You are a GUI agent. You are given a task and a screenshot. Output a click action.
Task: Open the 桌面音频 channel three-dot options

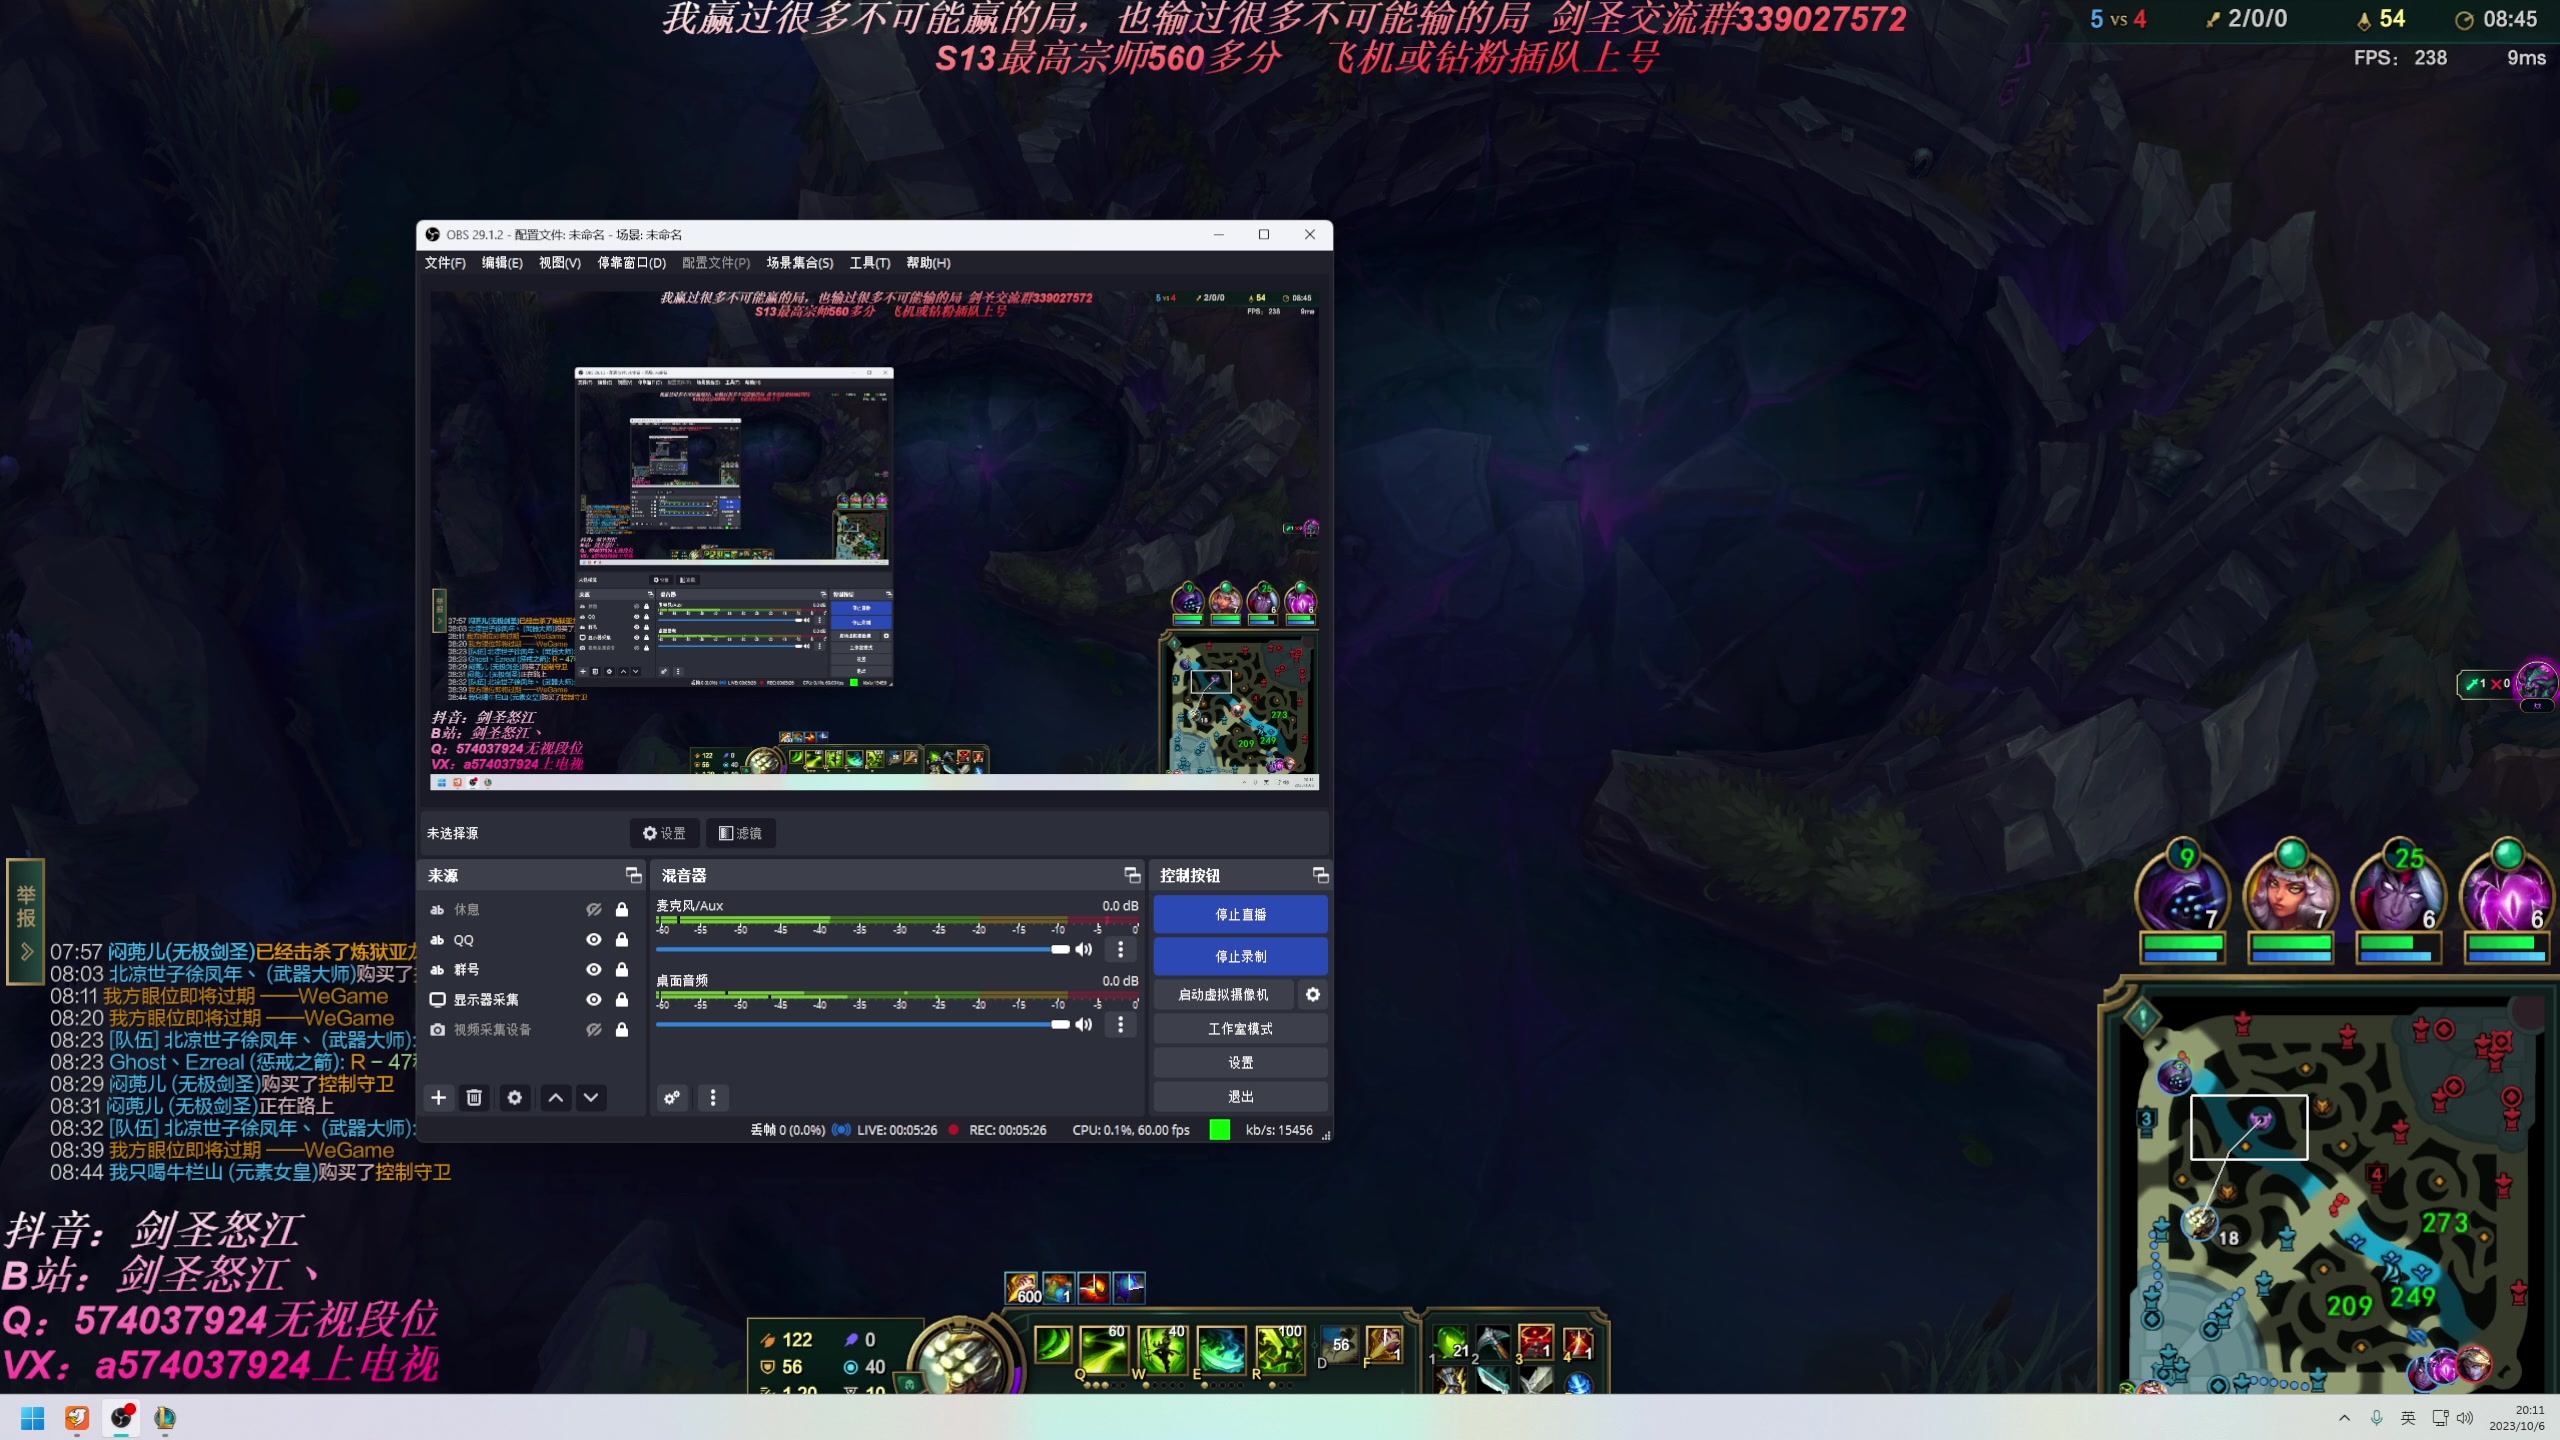click(1120, 1024)
